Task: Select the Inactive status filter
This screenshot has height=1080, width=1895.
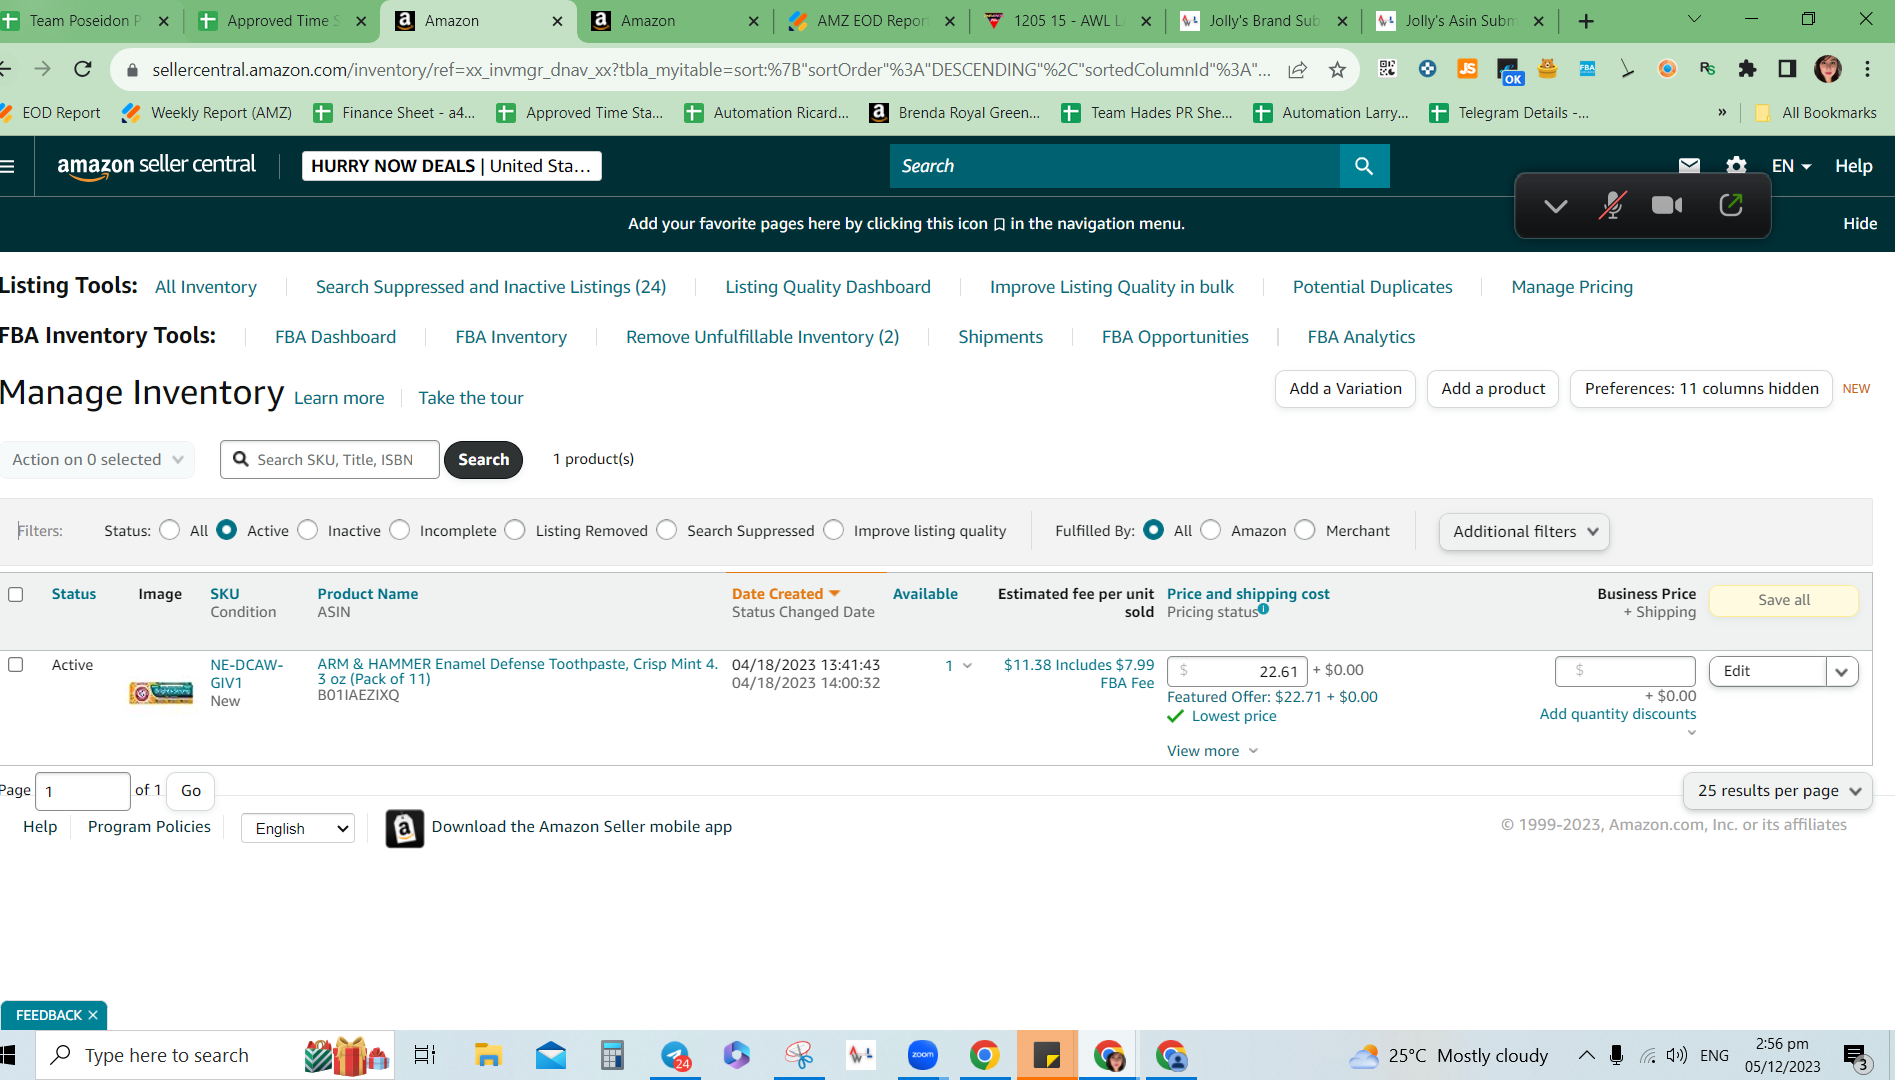Action: 308,530
